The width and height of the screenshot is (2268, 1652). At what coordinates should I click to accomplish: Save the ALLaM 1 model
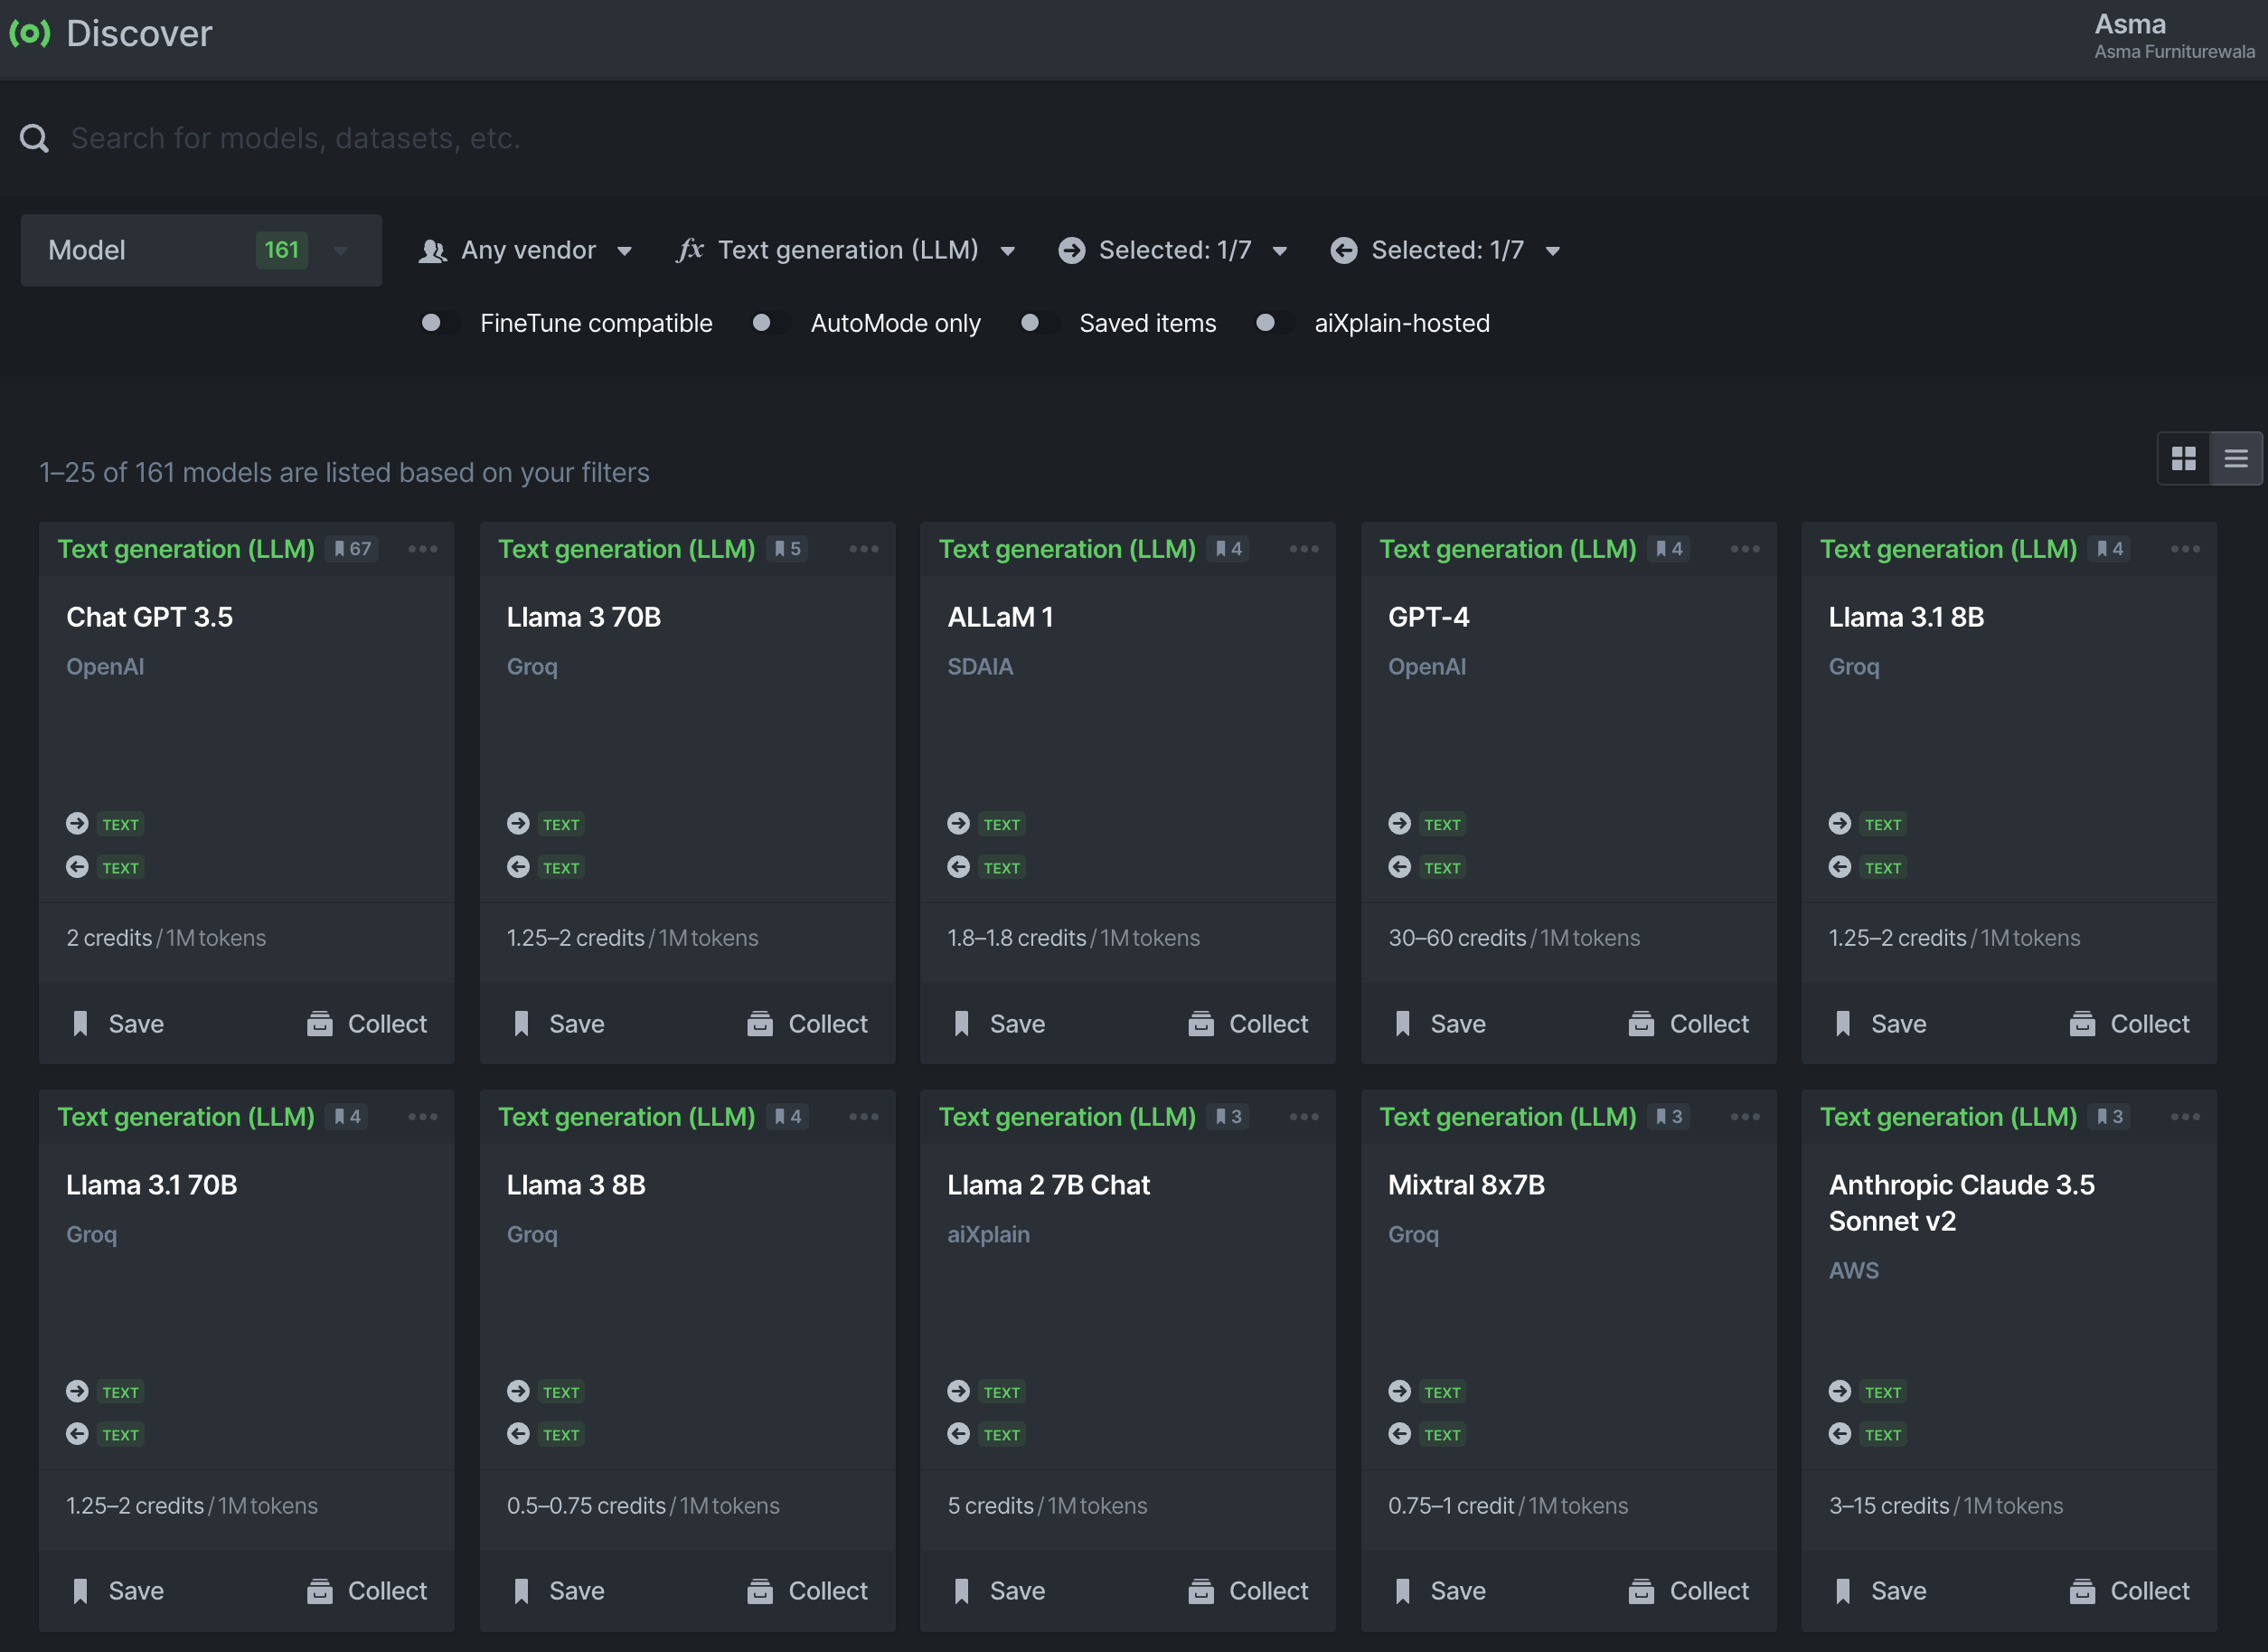999,1024
